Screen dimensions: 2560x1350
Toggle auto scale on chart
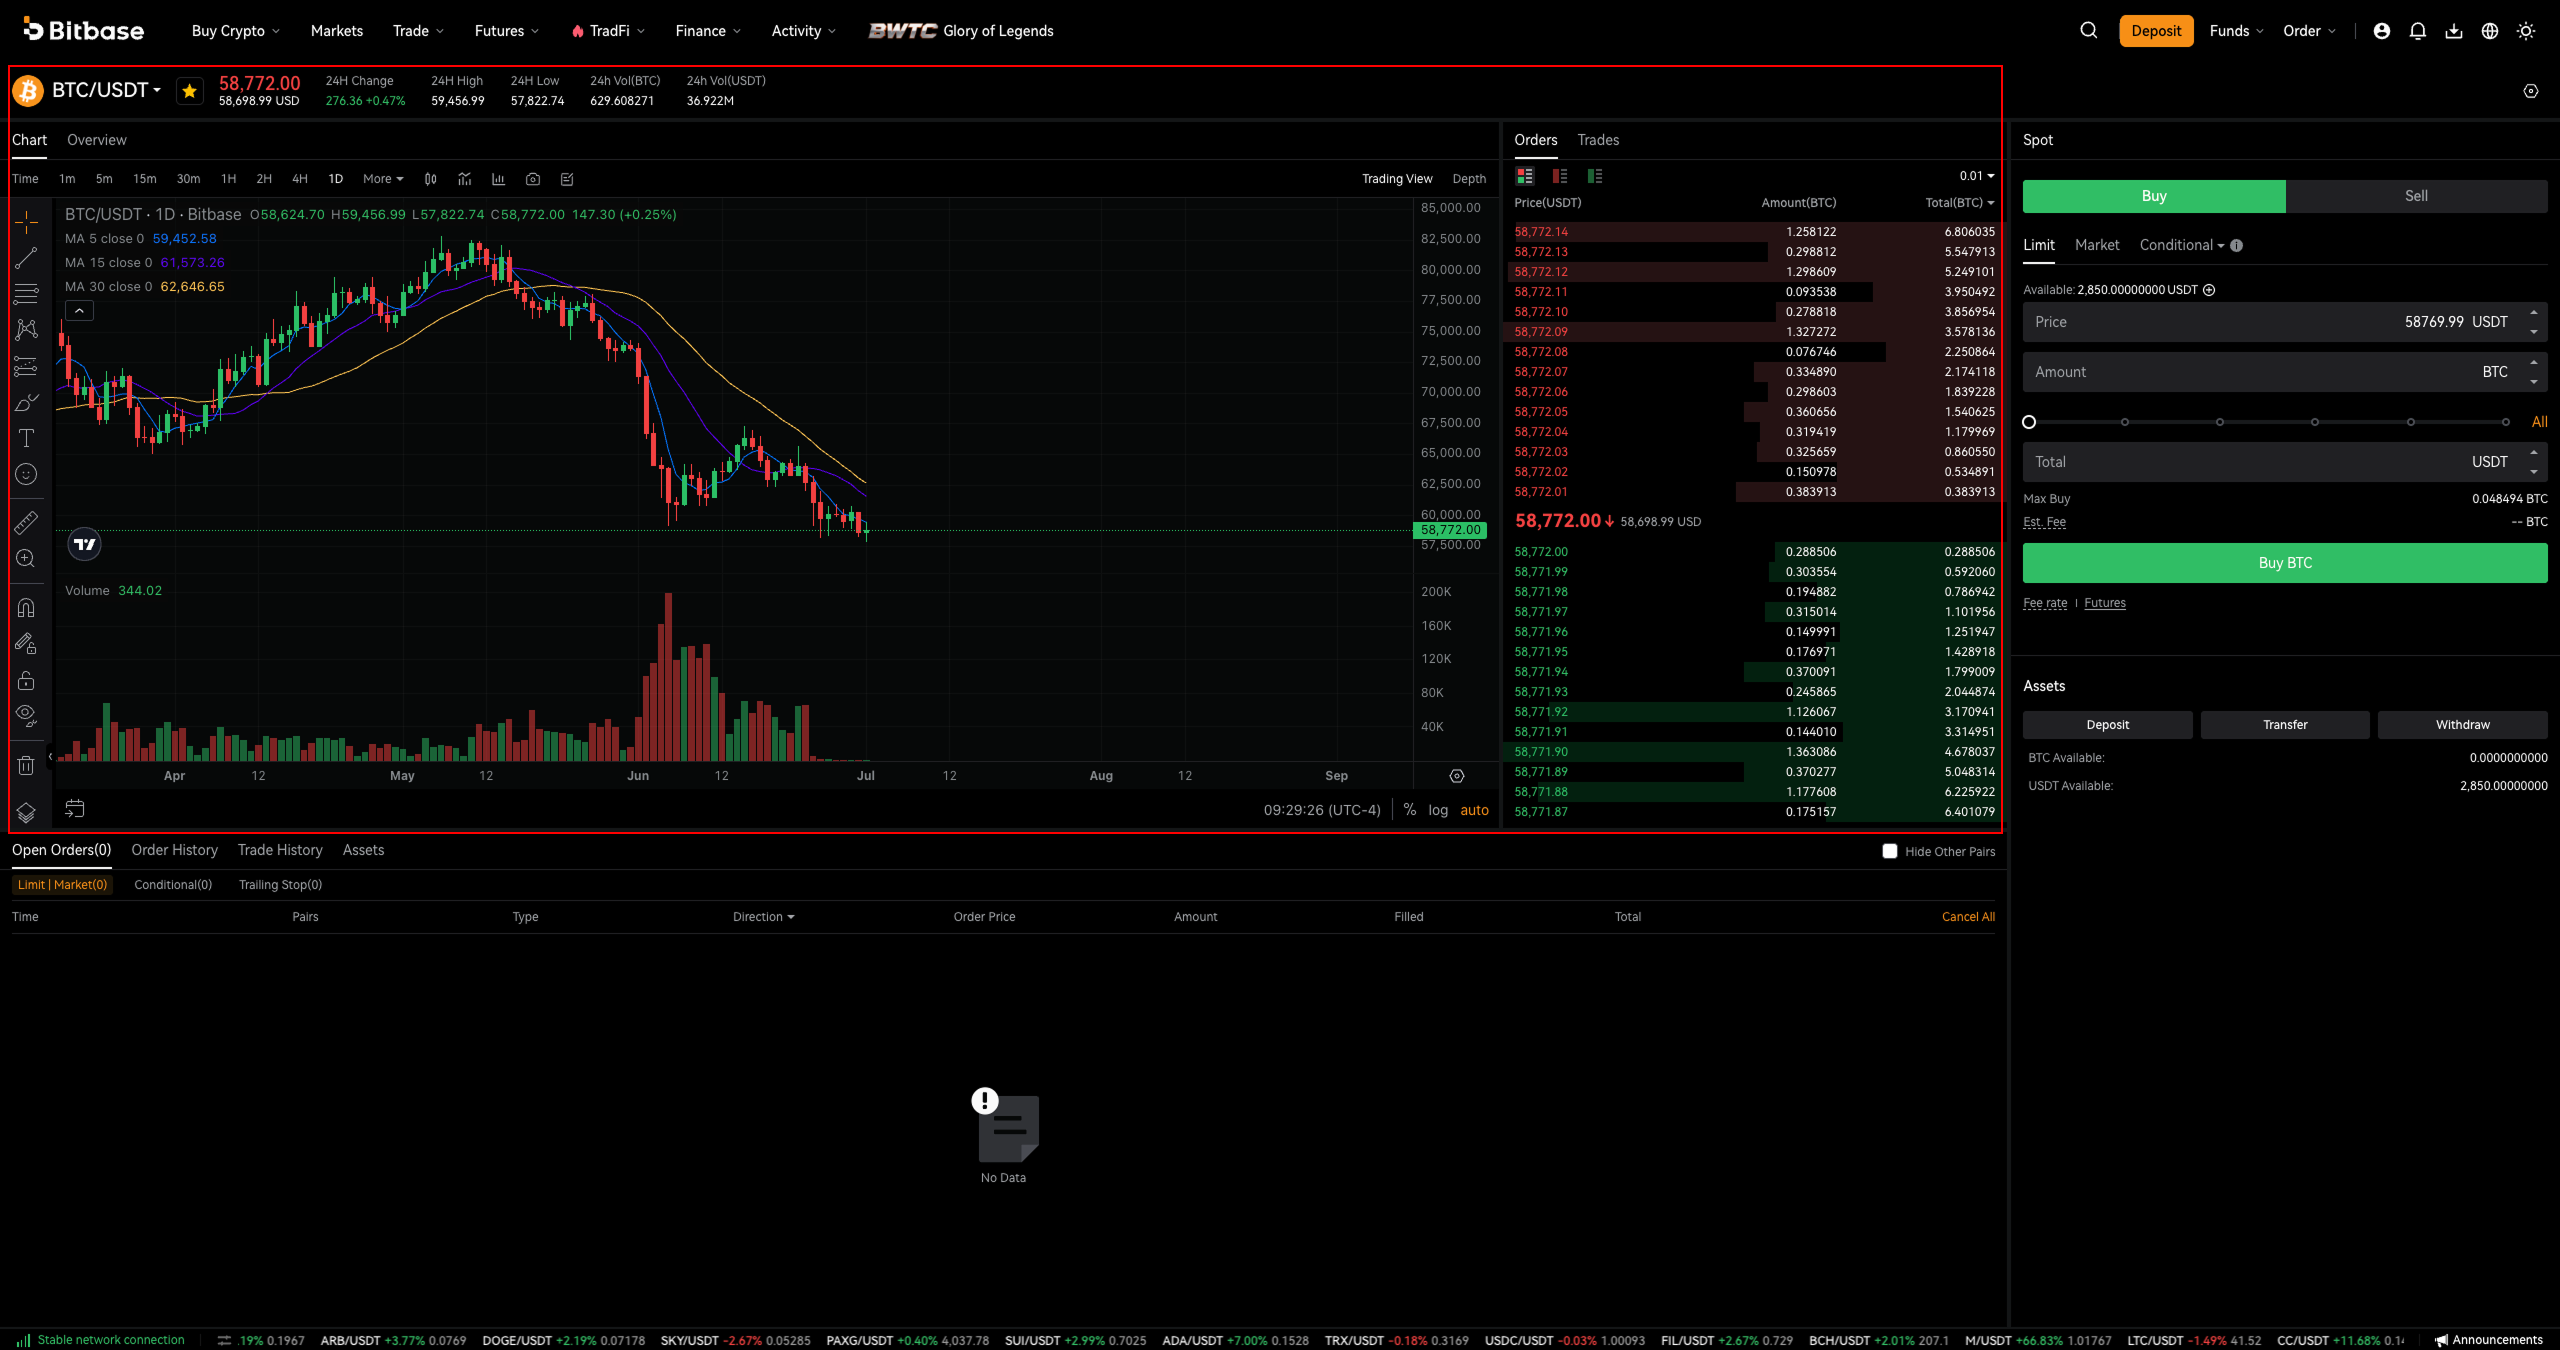tap(1475, 810)
